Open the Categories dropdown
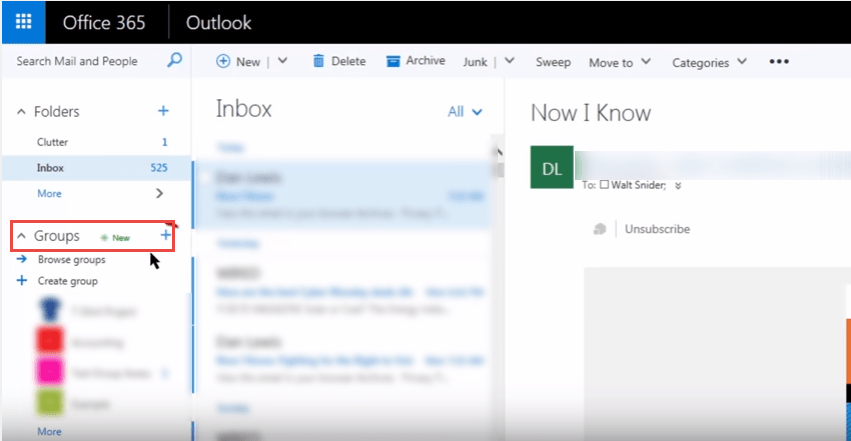The image size is (851, 441). pos(709,62)
